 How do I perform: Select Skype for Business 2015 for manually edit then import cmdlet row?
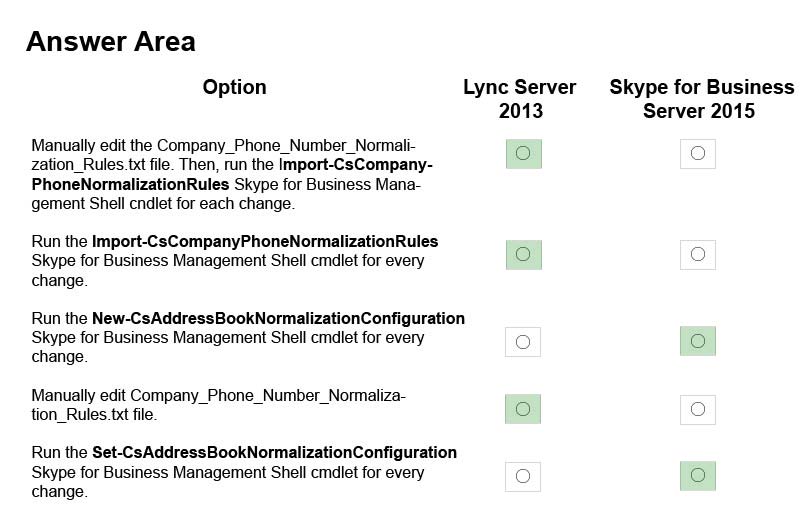697,153
